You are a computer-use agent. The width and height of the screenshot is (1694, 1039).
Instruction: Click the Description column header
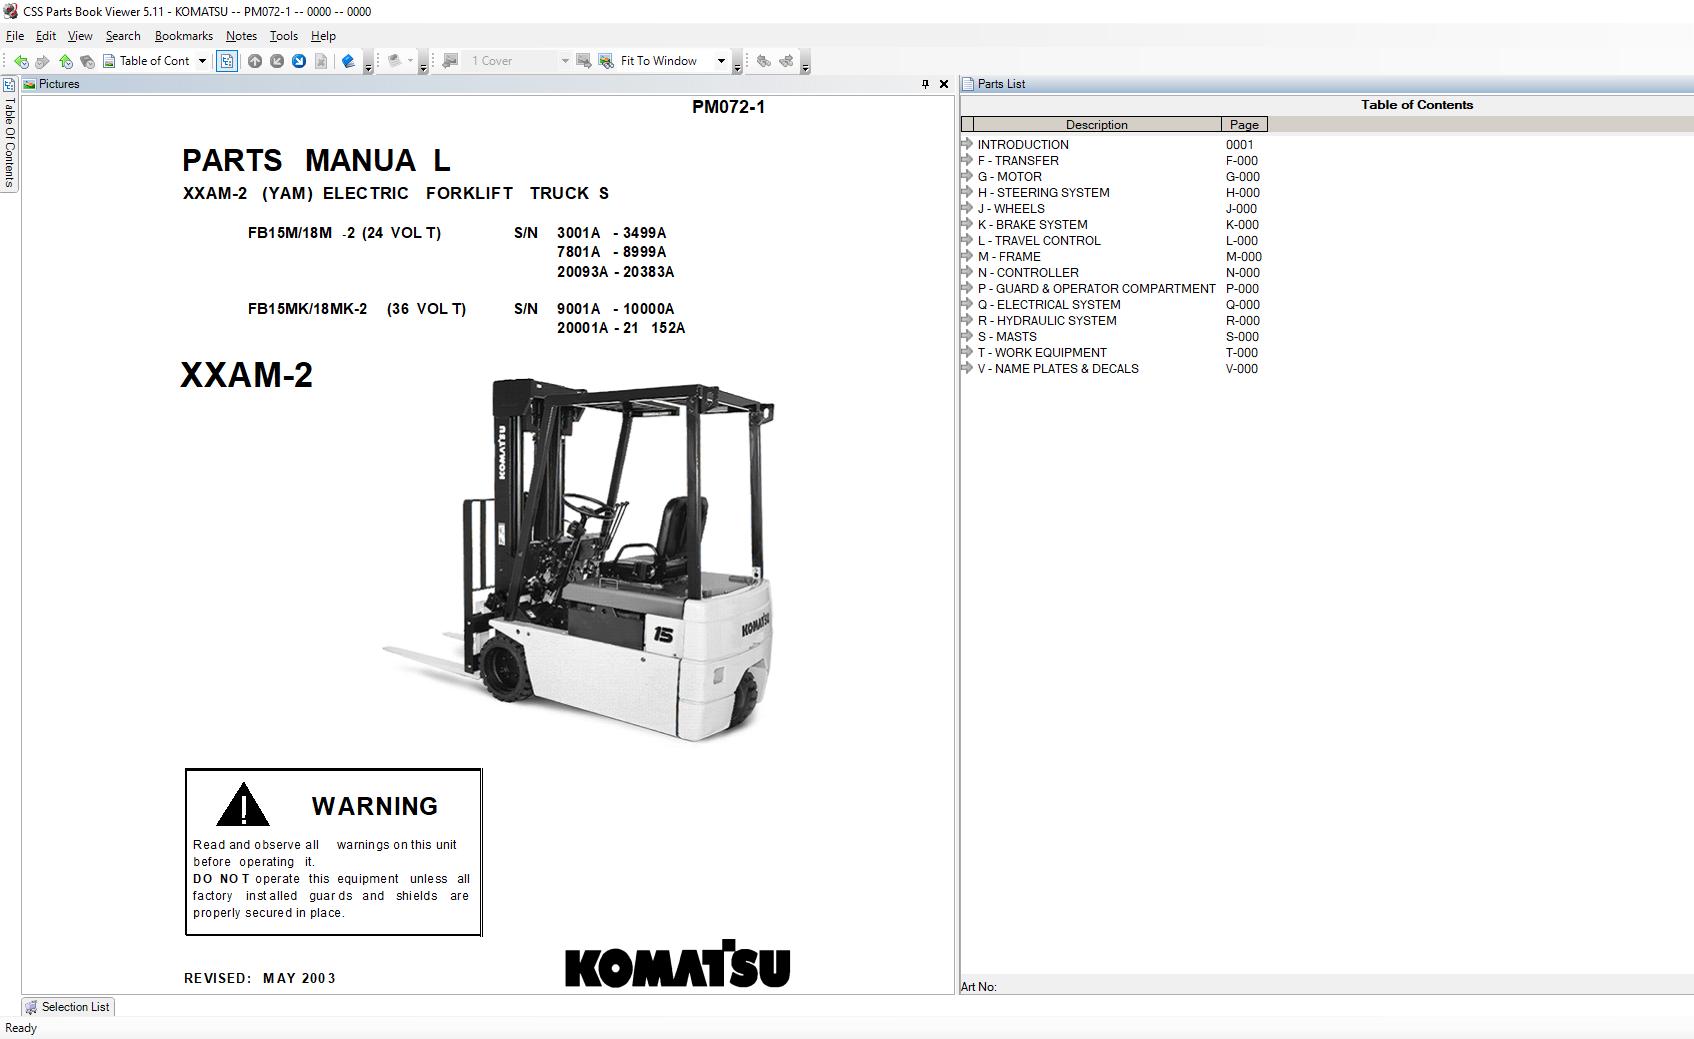click(x=1096, y=125)
